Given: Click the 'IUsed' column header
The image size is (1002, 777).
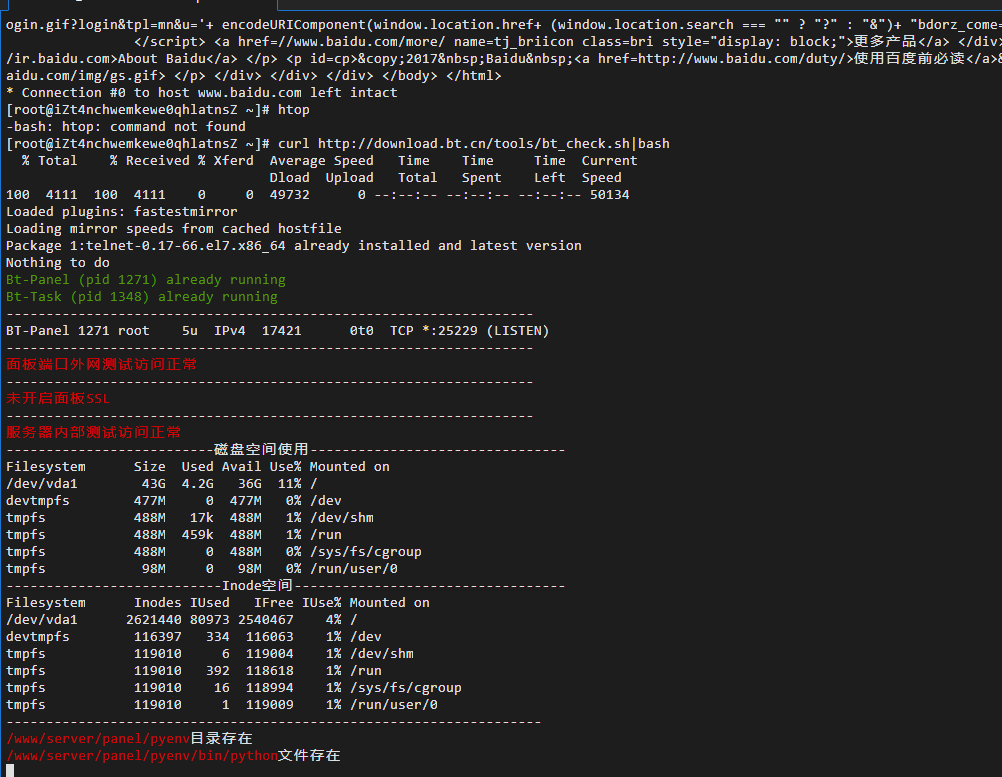Looking at the screenshot, I should click(x=210, y=603).
